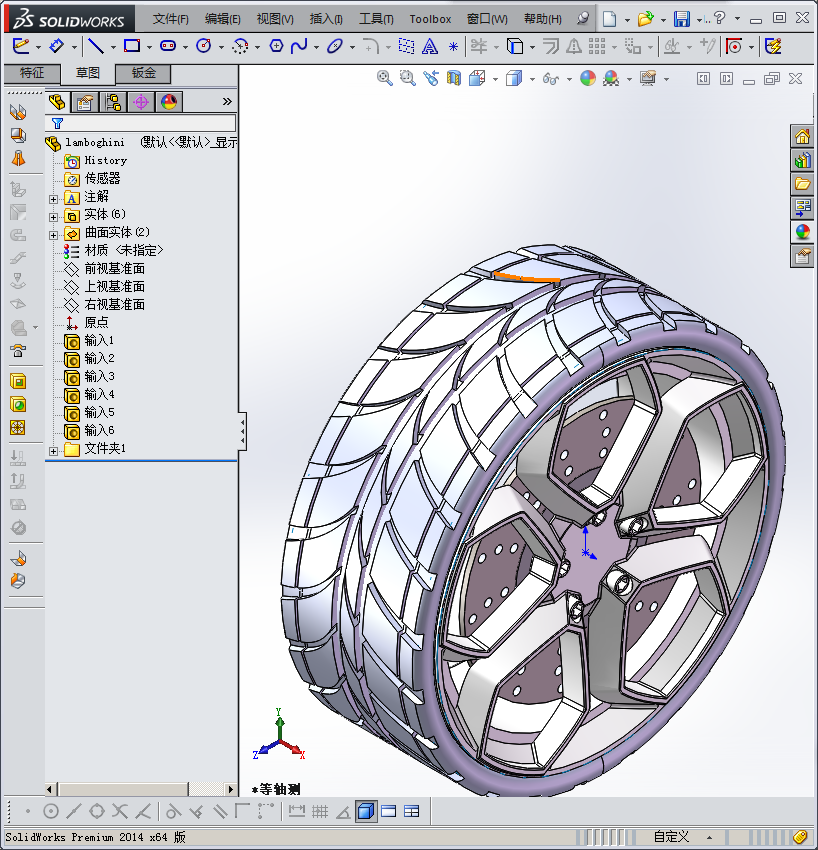Open the Circle tool dropdown arrow

[x=221, y=47]
